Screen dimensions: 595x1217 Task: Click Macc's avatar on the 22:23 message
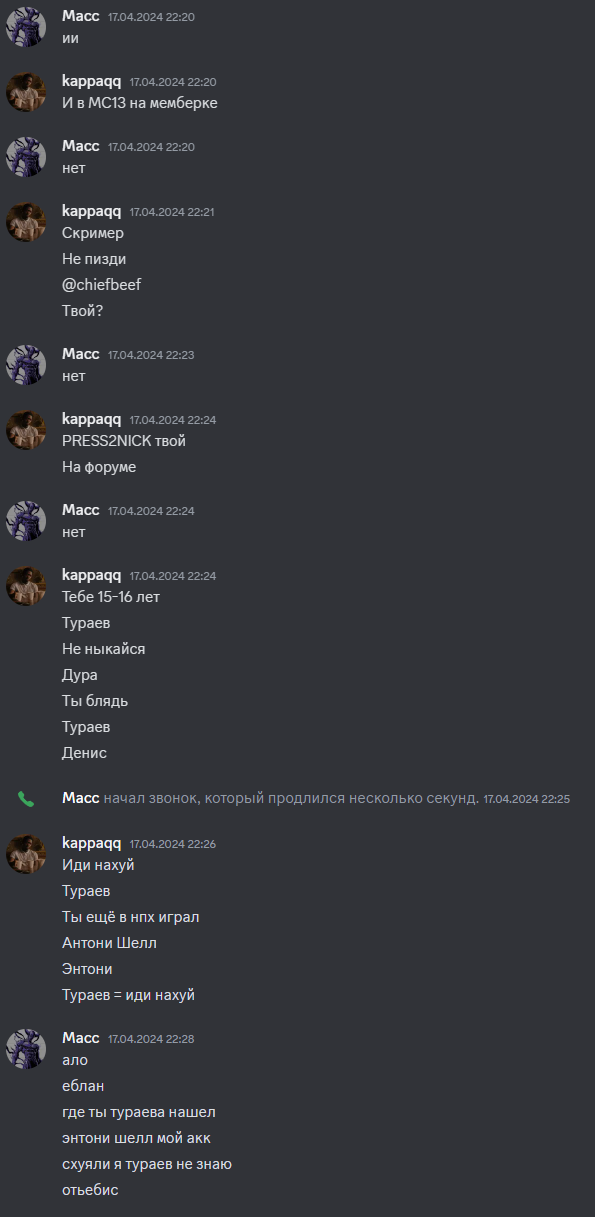[26, 365]
